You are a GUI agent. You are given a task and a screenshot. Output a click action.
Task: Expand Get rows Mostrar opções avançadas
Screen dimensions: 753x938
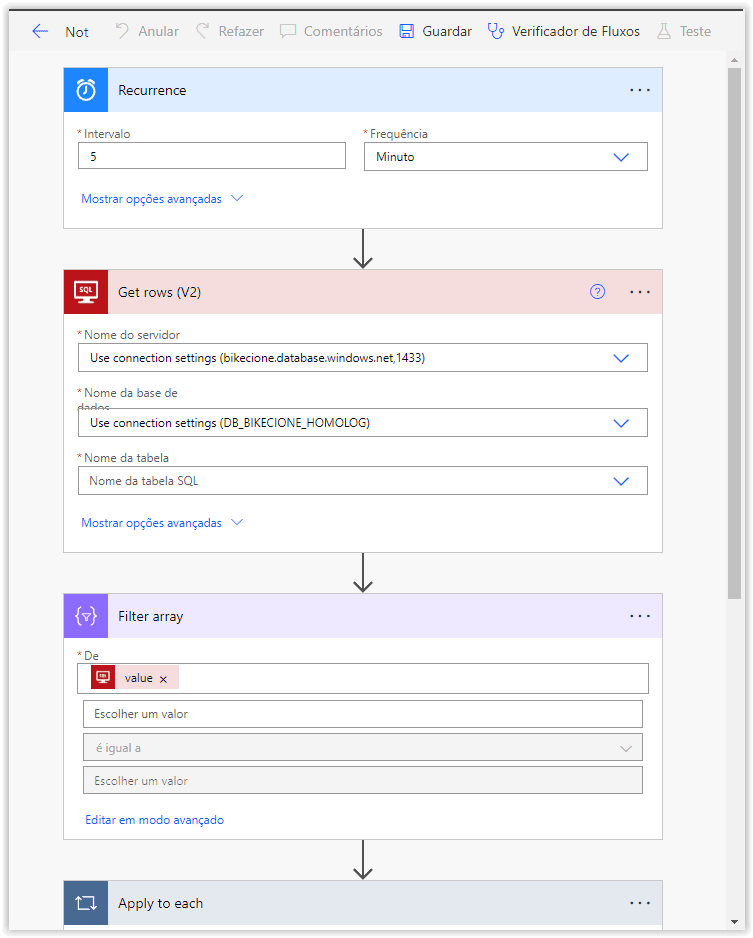coord(161,523)
